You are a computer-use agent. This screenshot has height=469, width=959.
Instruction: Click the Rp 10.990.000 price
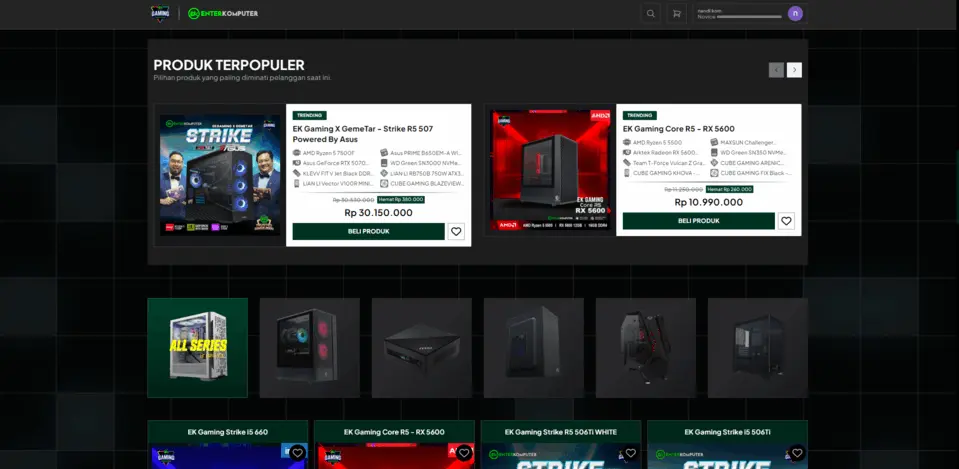(709, 202)
